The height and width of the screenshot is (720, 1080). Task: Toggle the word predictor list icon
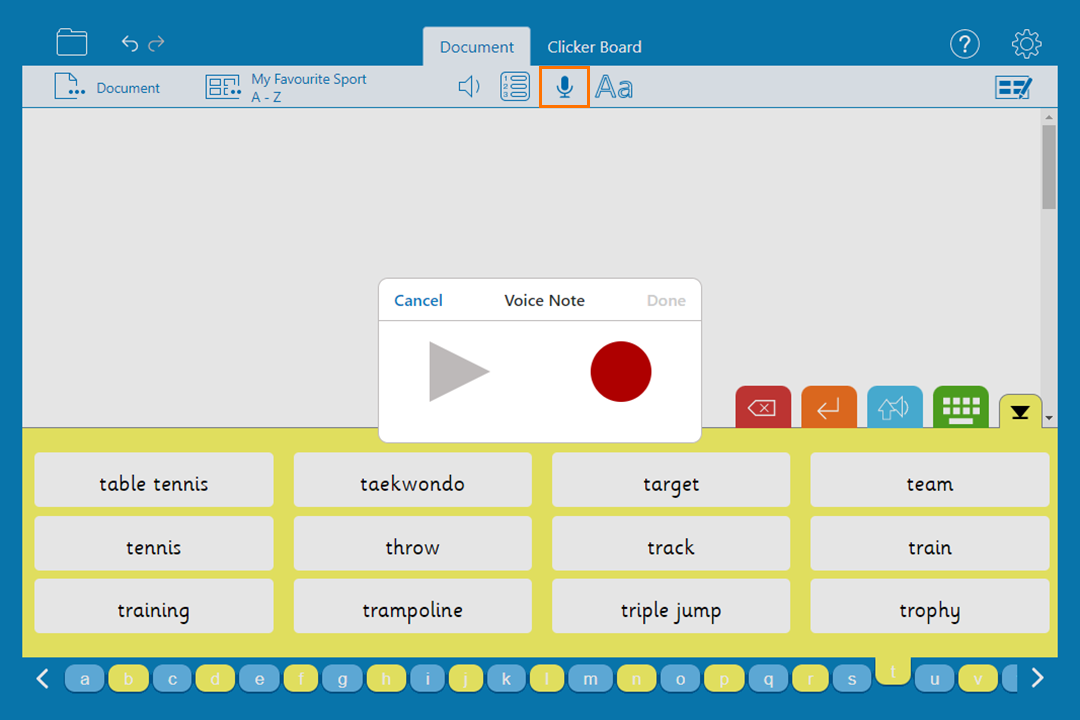515,88
